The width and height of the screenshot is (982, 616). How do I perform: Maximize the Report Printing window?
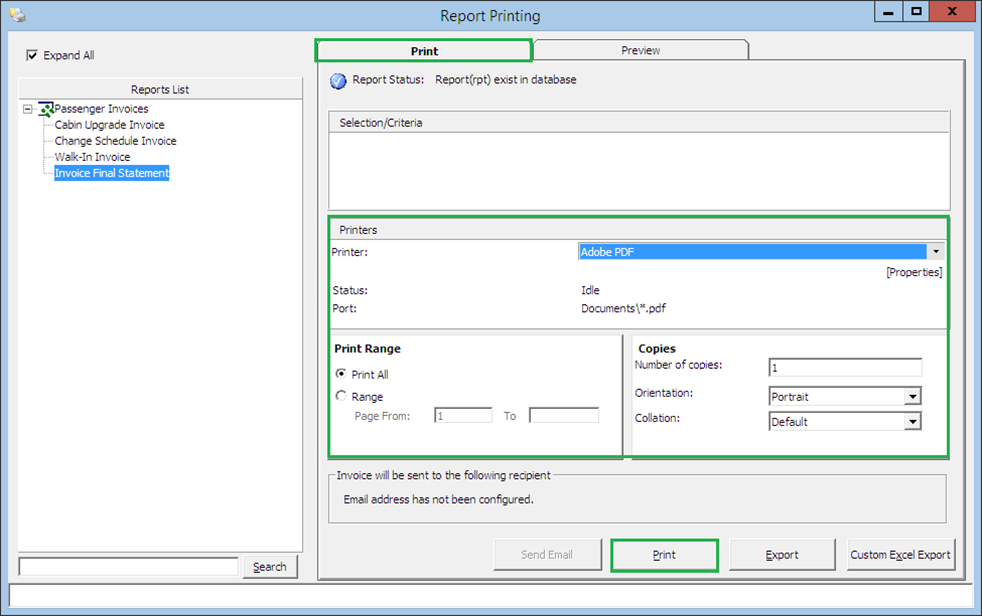916,11
